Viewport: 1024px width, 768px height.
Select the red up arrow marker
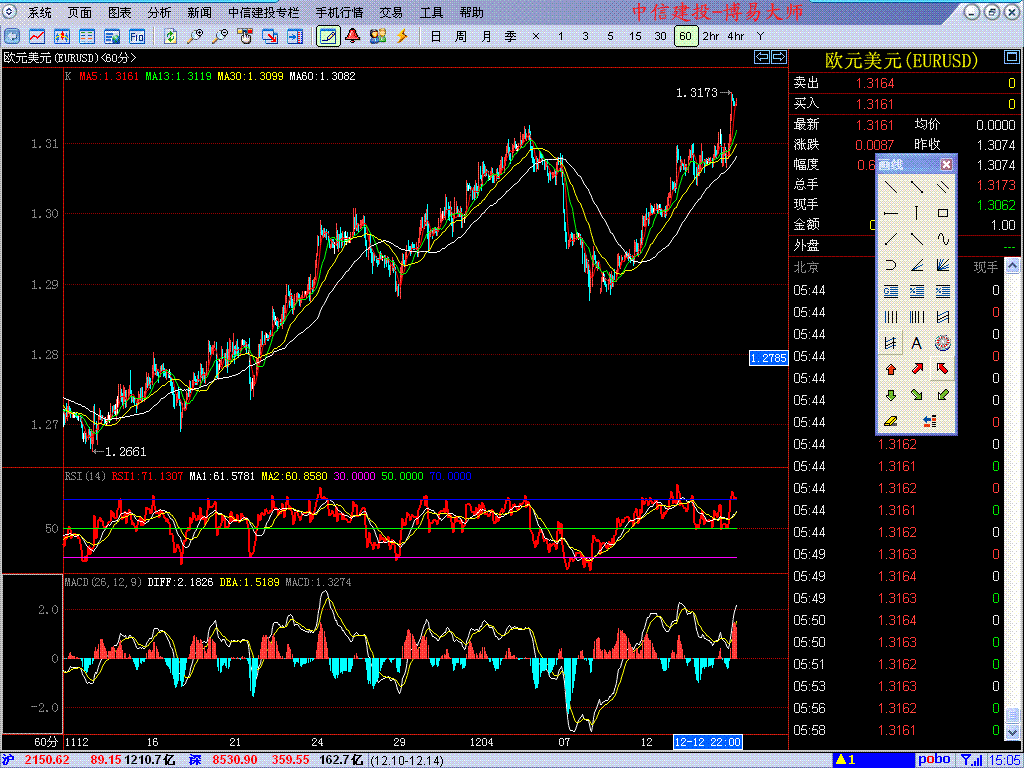(890, 369)
